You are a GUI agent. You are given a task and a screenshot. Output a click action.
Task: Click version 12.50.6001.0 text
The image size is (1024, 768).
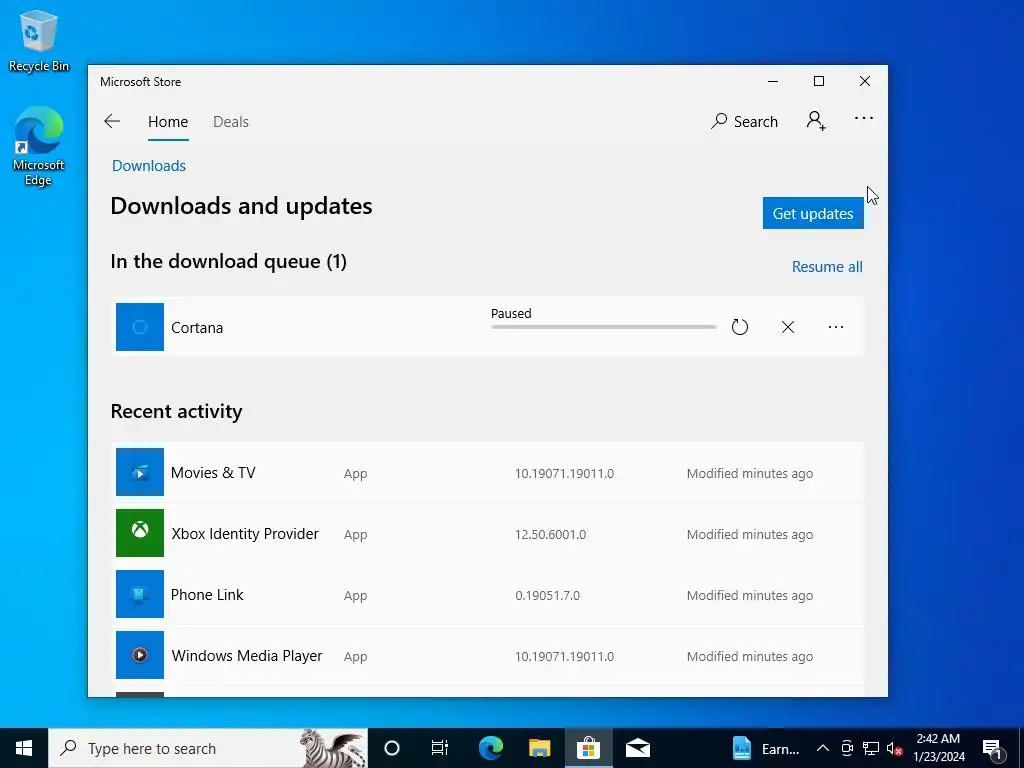(x=551, y=534)
